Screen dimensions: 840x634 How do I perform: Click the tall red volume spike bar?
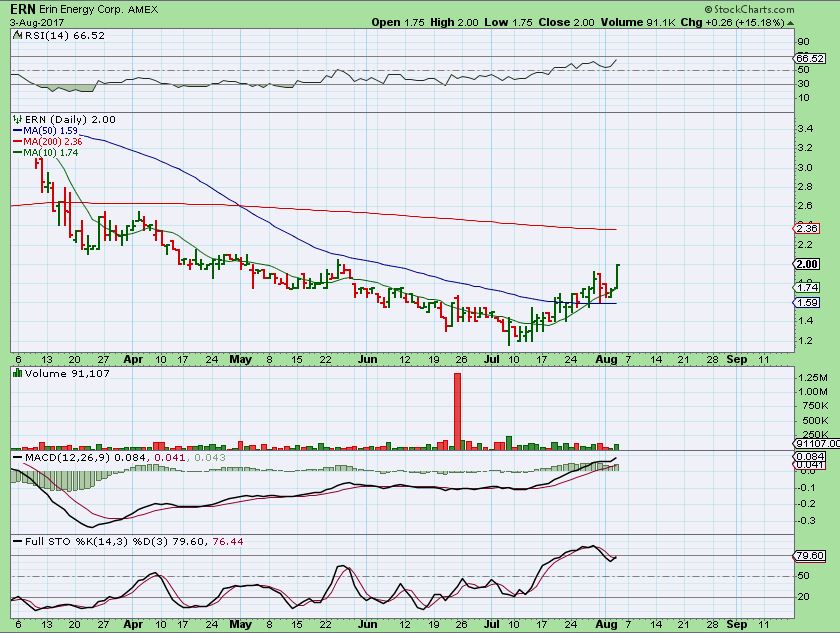click(457, 410)
